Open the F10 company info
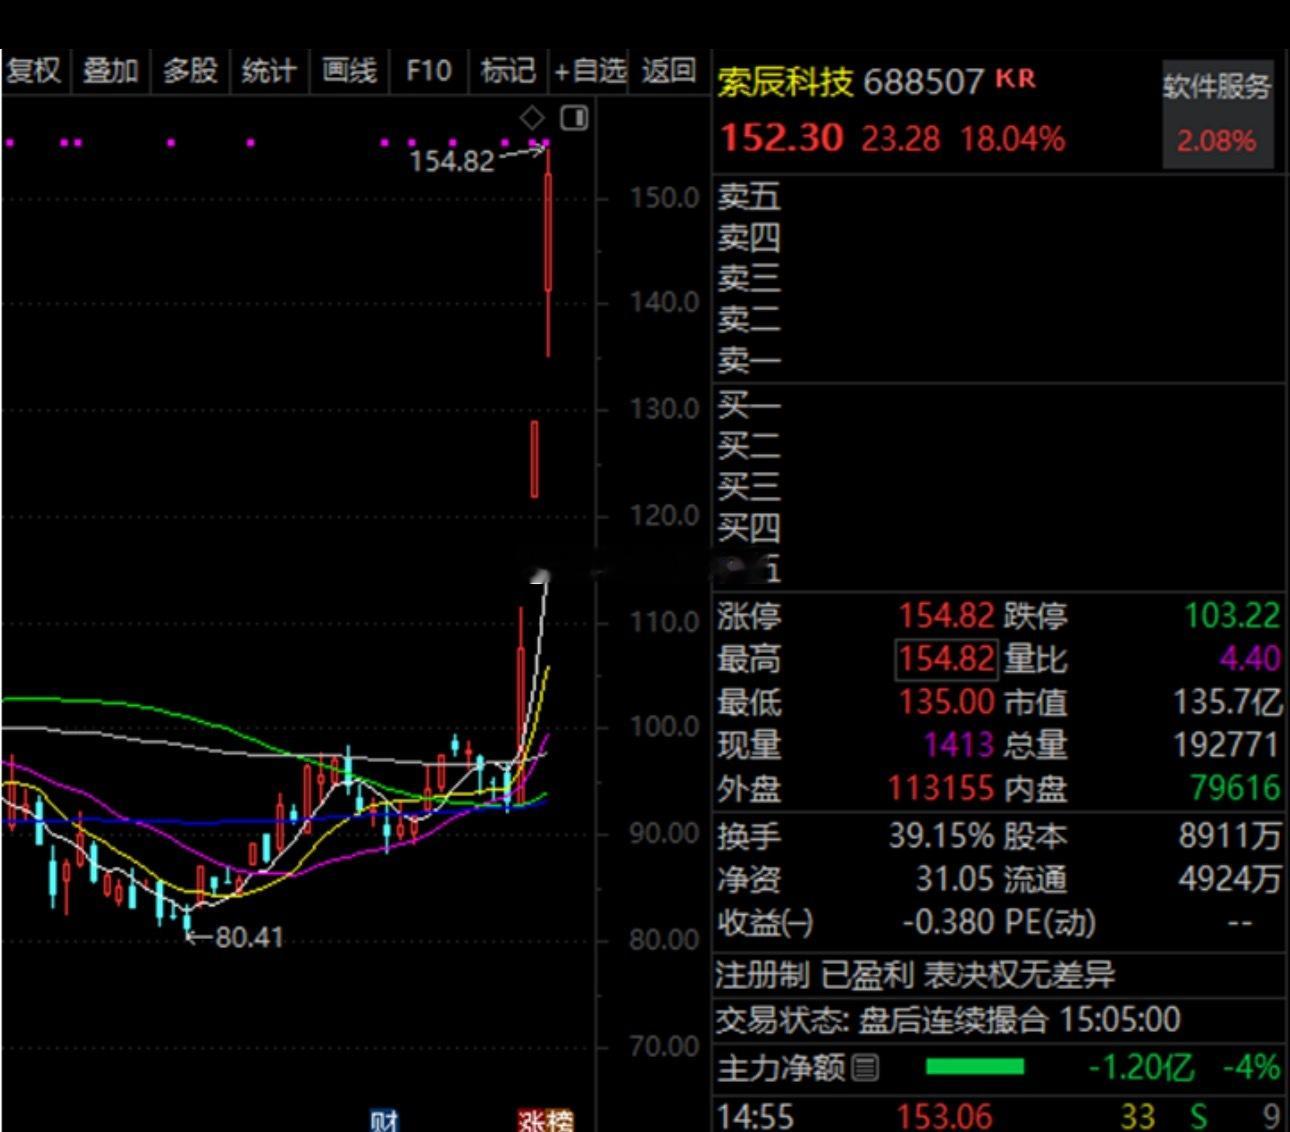The image size is (1290, 1132). click(429, 71)
